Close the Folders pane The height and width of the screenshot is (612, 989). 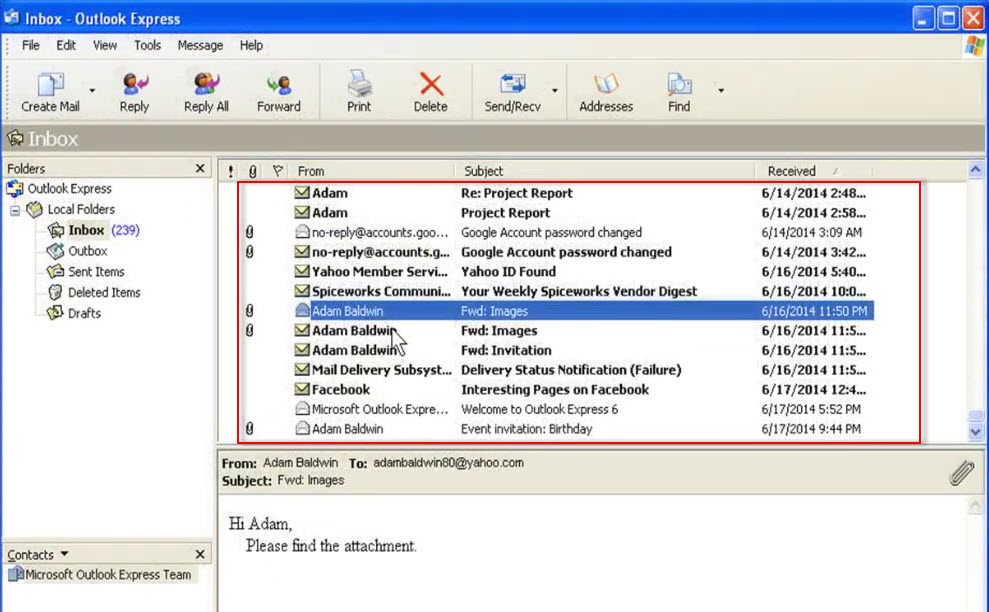point(200,168)
